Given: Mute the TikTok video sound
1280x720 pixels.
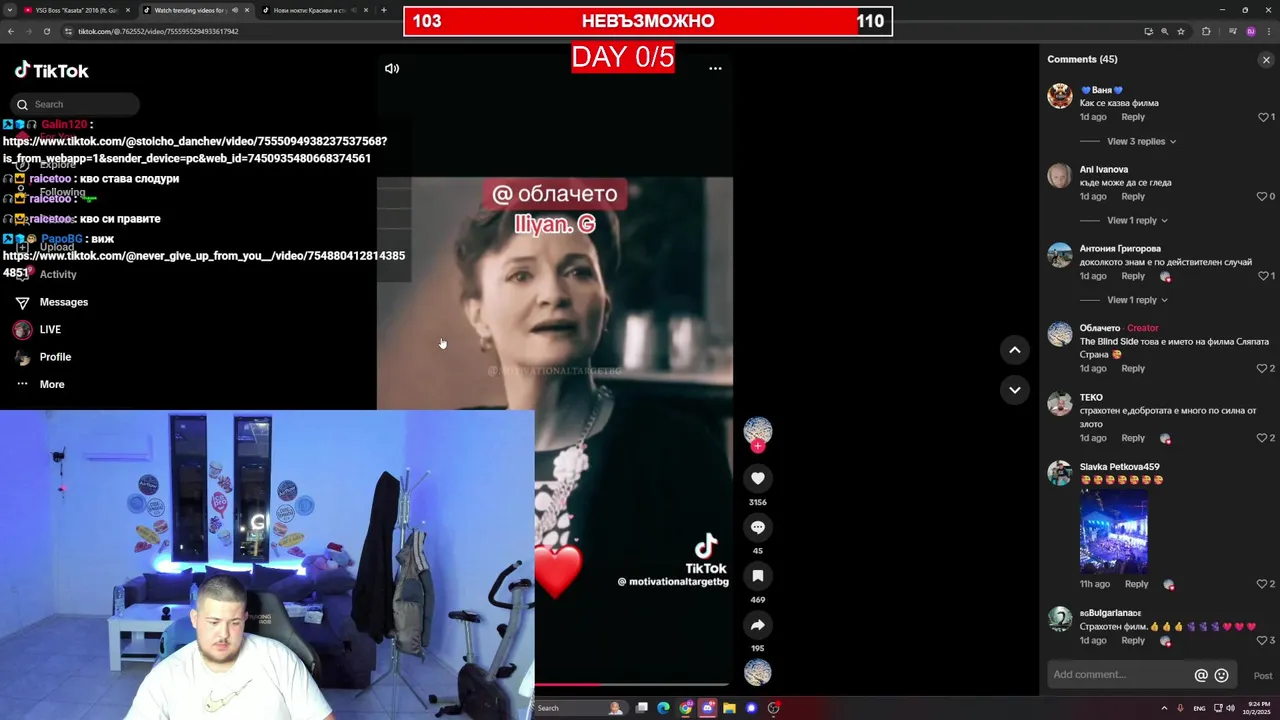Looking at the screenshot, I should click(x=392, y=69).
